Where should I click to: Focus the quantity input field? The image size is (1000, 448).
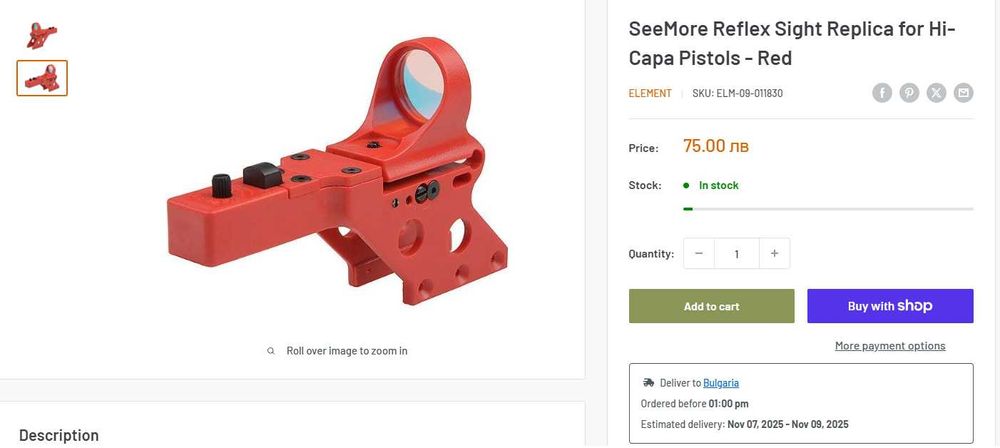(x=737, y=254)
